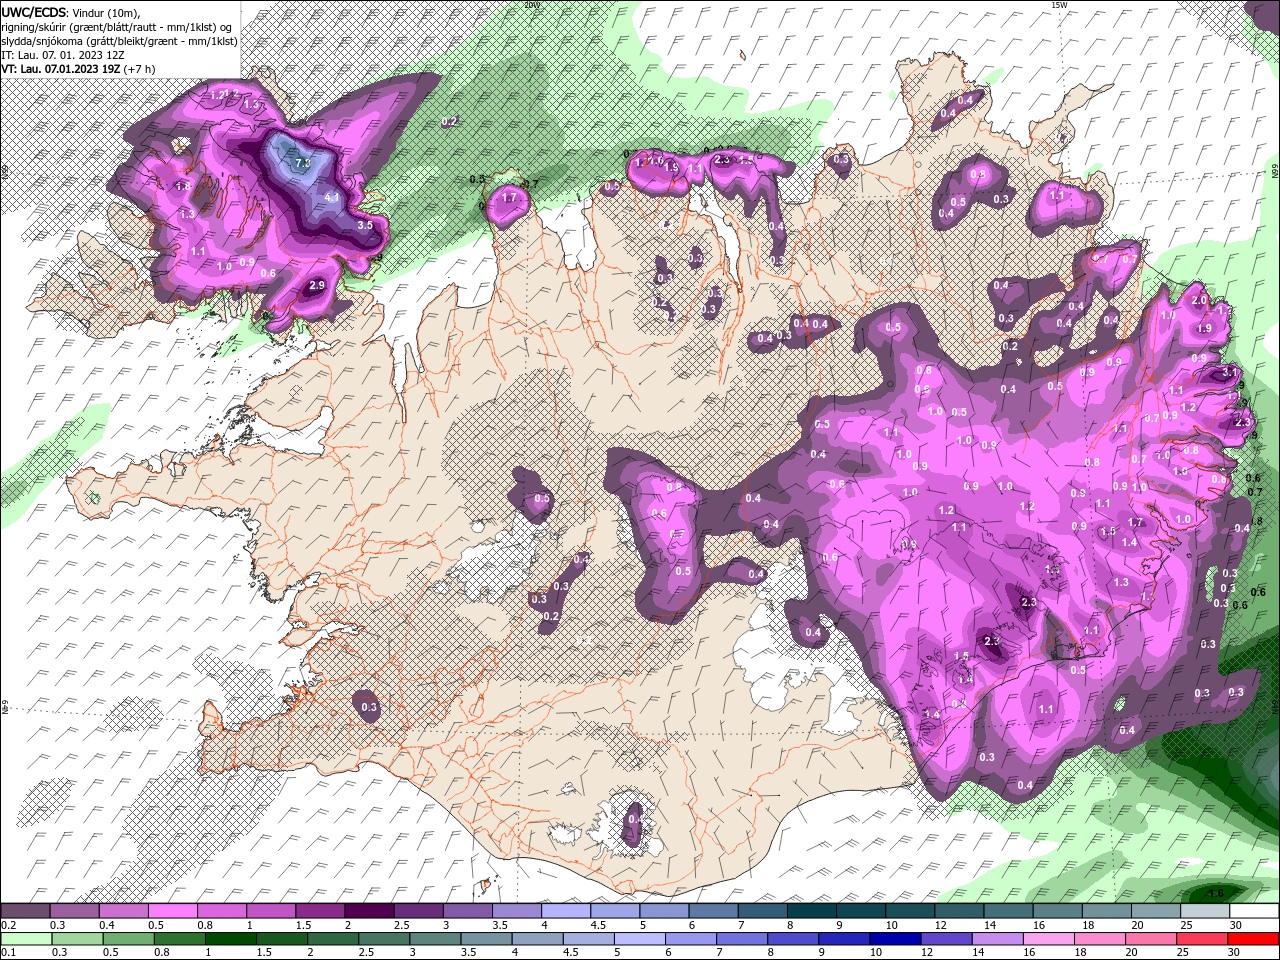Click the 1.7 value on the small northern purple blob
Viewport: 1280px width, 960px height.
click(509, 198)
